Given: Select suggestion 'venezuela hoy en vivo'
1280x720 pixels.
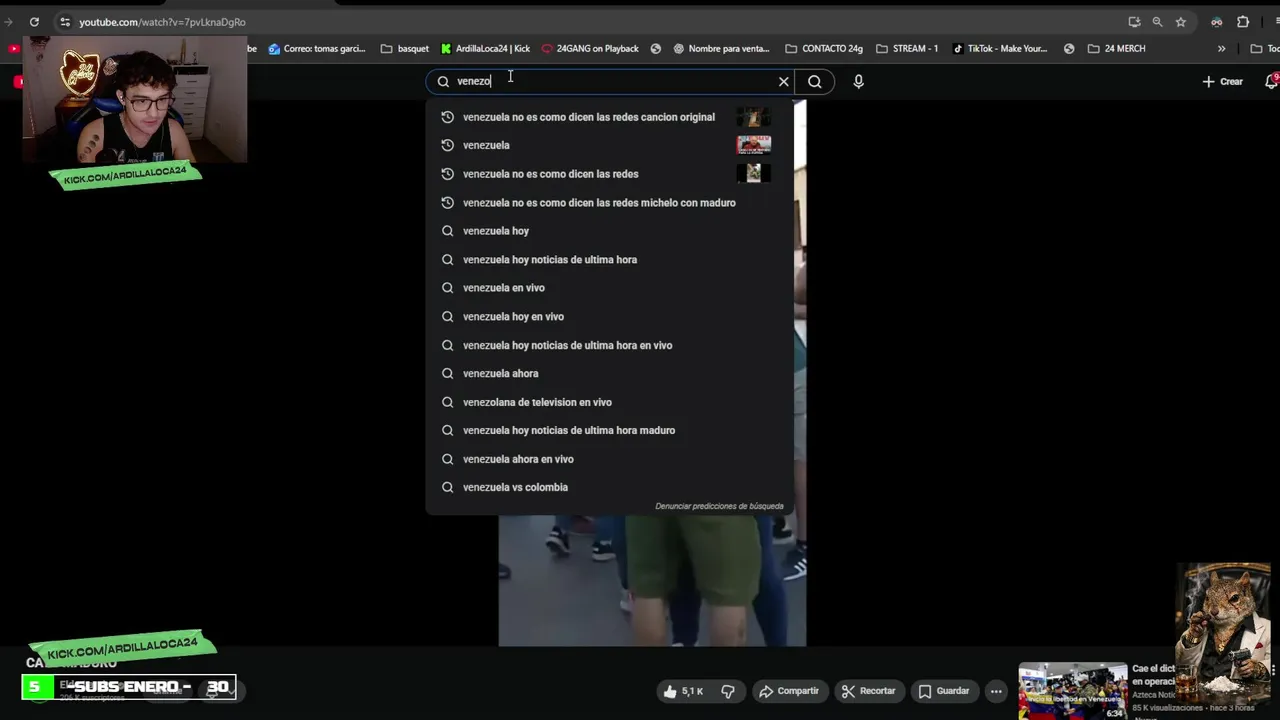Looking at the screenshot, I should (x=609, y=316).
